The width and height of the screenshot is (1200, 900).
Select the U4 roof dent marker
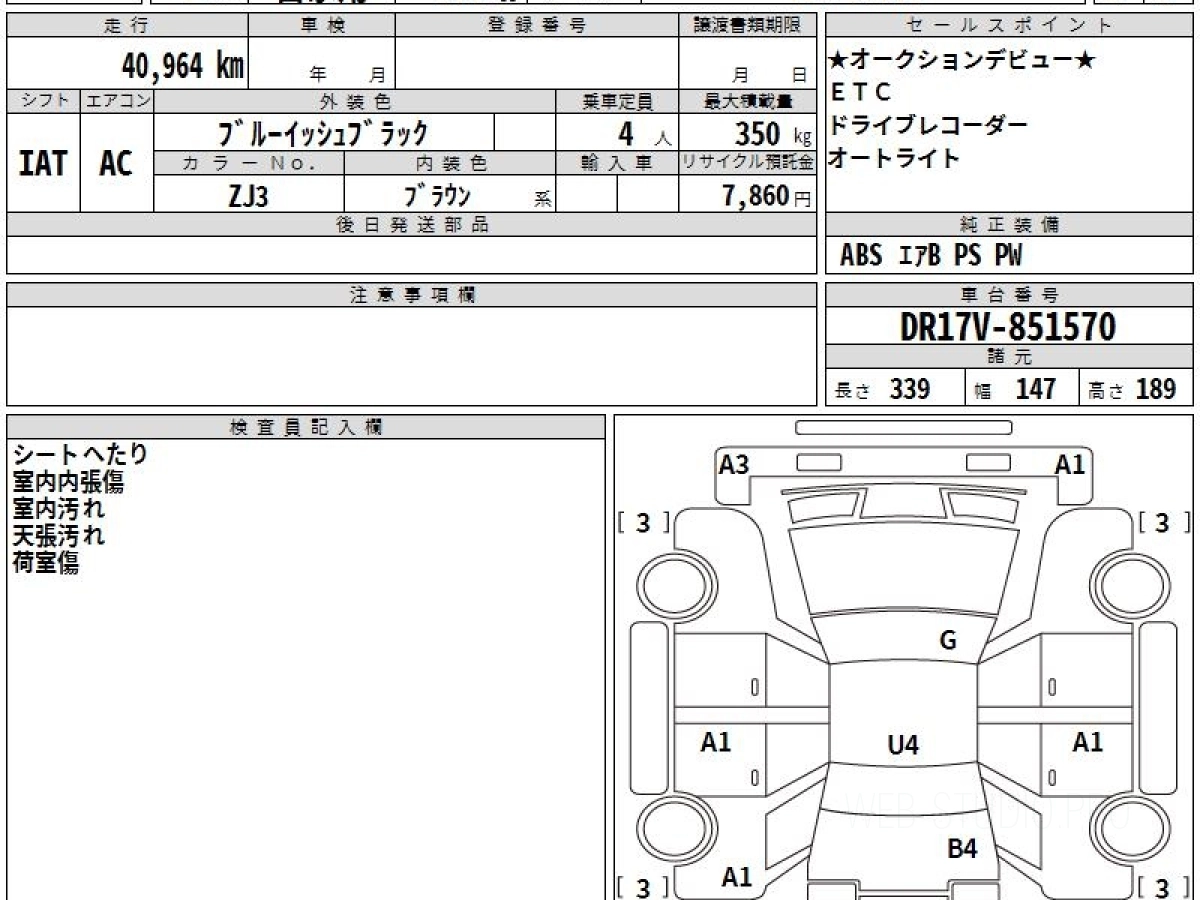click(903, 745)
